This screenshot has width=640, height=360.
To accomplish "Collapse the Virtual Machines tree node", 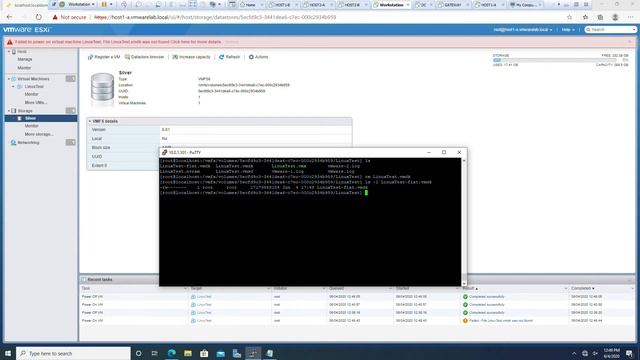I will (x=9, y=78).
